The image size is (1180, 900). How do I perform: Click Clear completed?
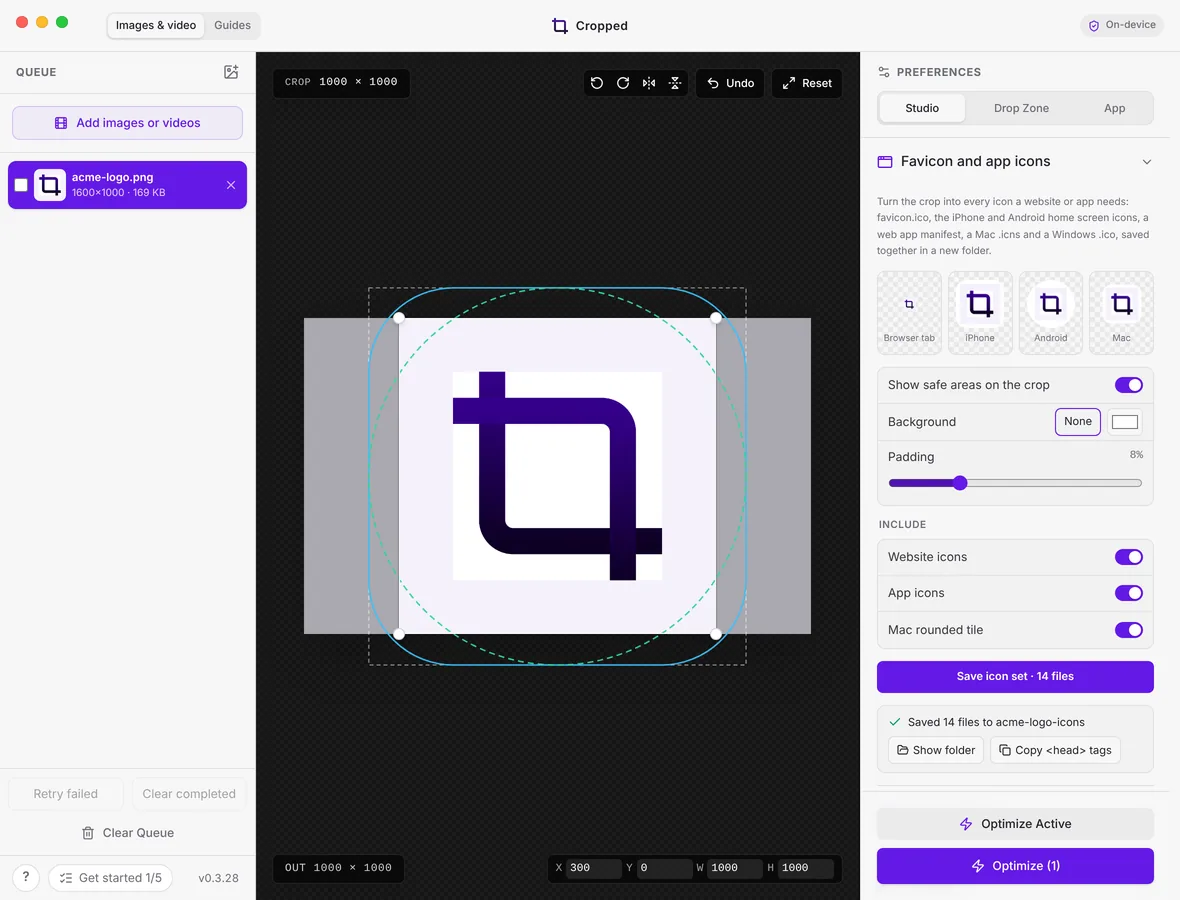[189, 794]
